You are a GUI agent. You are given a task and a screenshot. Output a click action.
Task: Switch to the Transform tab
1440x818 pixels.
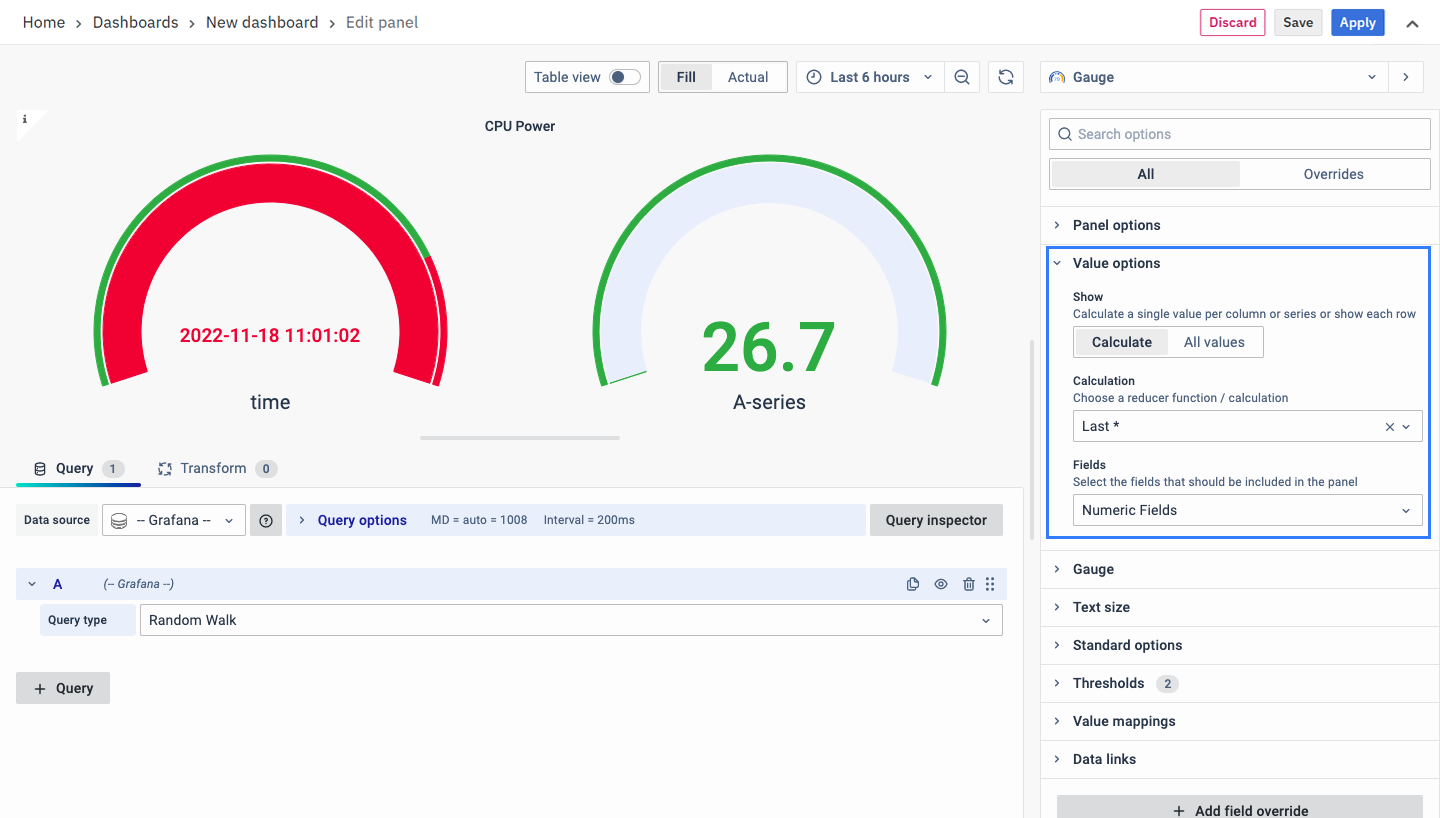(x=213, y=468)
